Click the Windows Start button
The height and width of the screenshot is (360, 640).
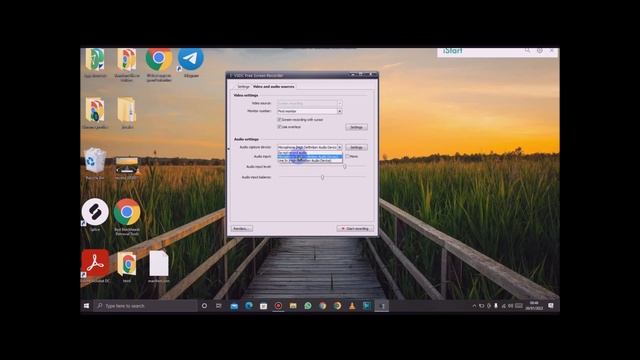pos(87,306)
